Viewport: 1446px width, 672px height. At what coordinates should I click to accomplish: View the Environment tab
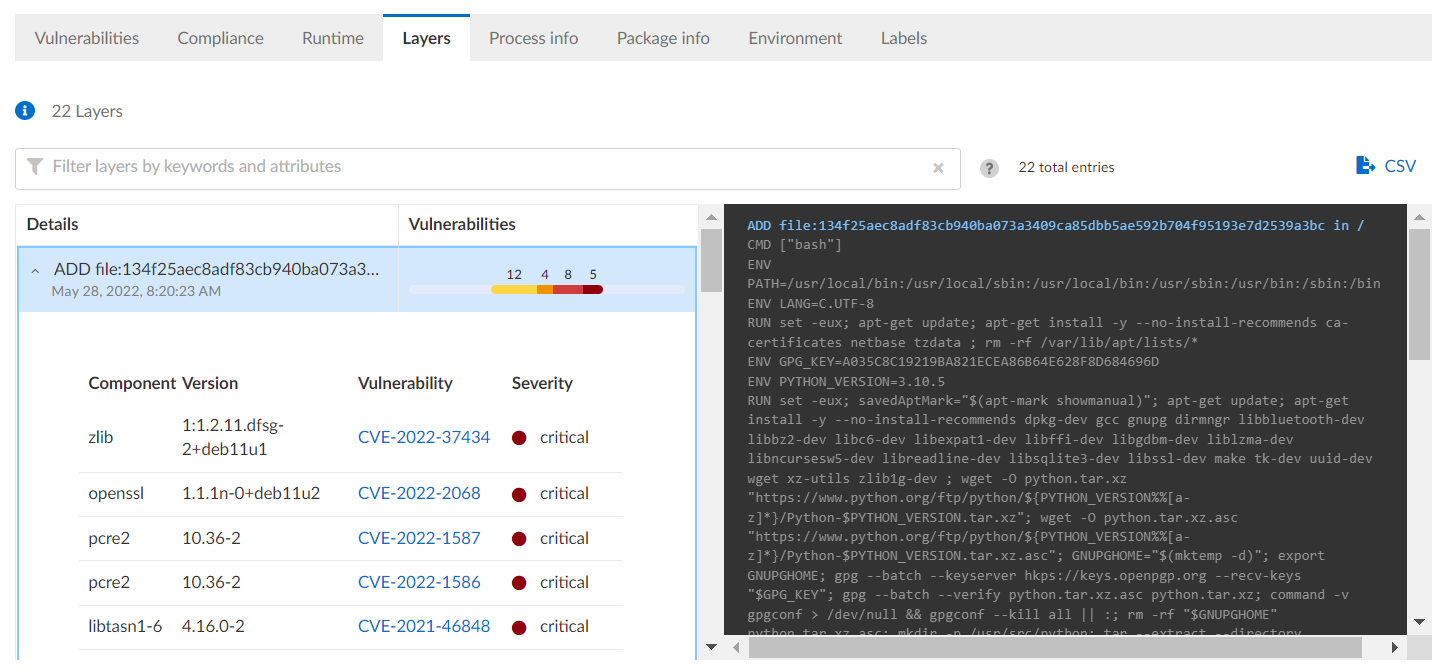[795, 37]
